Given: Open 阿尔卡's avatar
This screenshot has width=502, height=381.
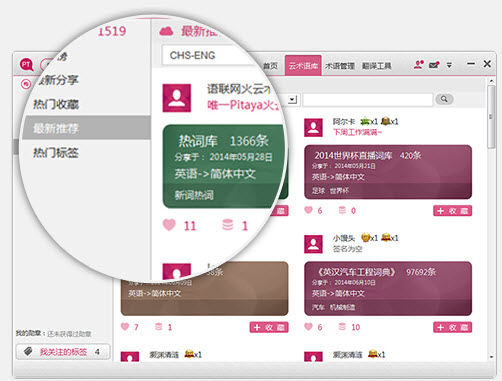Looking at the screenshot, I should coord(313,127).
